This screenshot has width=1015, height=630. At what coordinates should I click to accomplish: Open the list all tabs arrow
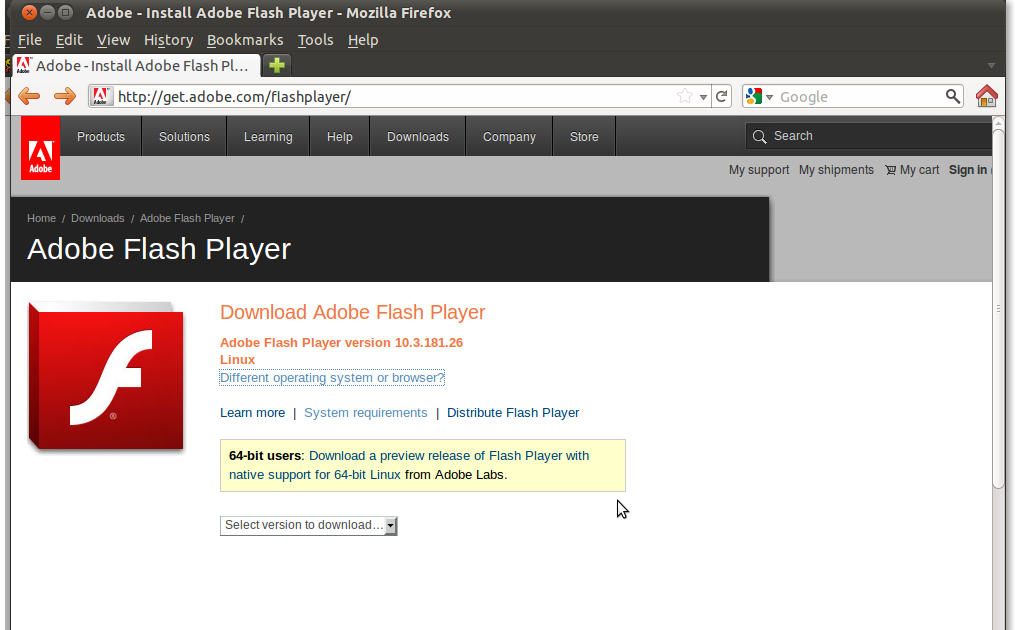pyautogui.click(x=991, y=65)
